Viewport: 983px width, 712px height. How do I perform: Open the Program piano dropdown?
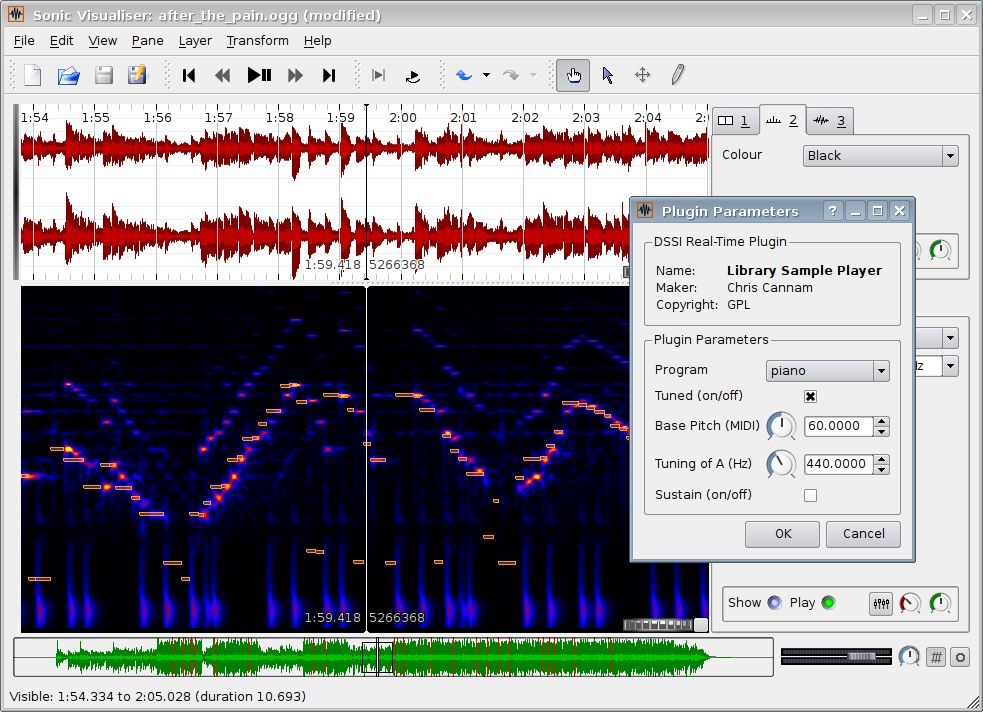click(827, 371)
